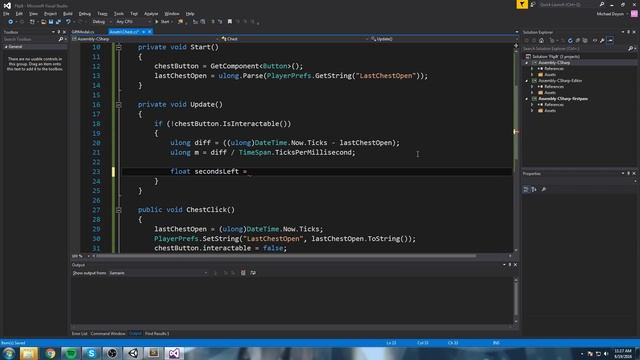Click the Open File folder icon
The width and height of the screenshot is (640, 360).
point(43,22)
